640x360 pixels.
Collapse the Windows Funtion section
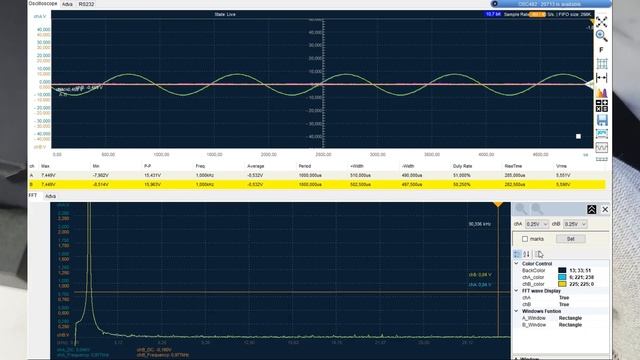(516, 311)
